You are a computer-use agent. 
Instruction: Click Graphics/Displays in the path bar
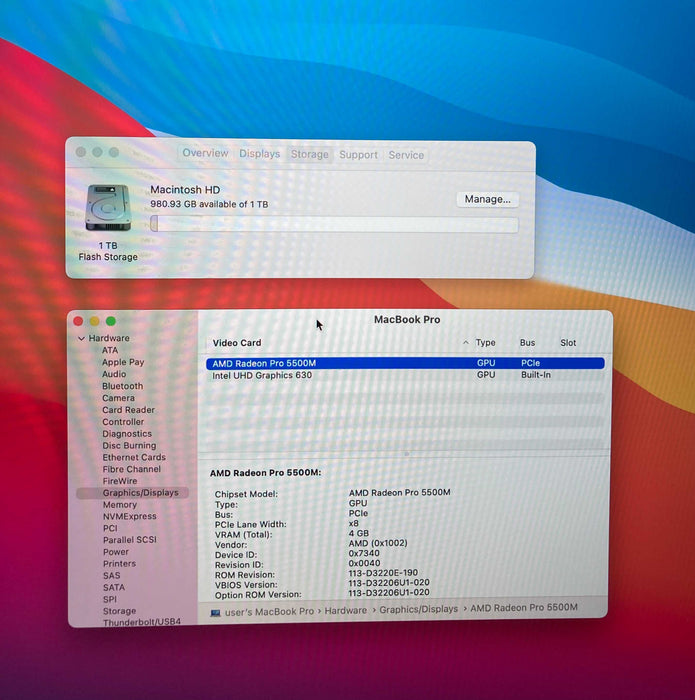coord(419,609)
